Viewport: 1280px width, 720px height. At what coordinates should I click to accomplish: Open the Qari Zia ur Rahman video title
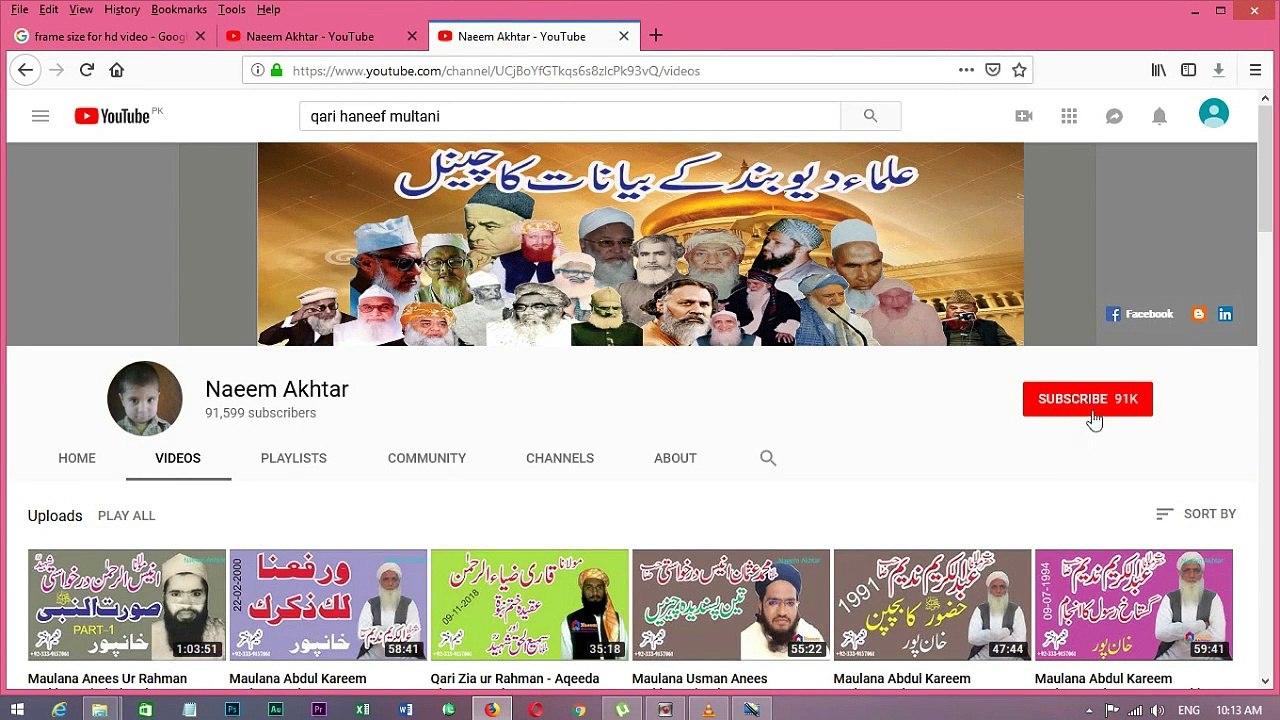tap(515, 679)
